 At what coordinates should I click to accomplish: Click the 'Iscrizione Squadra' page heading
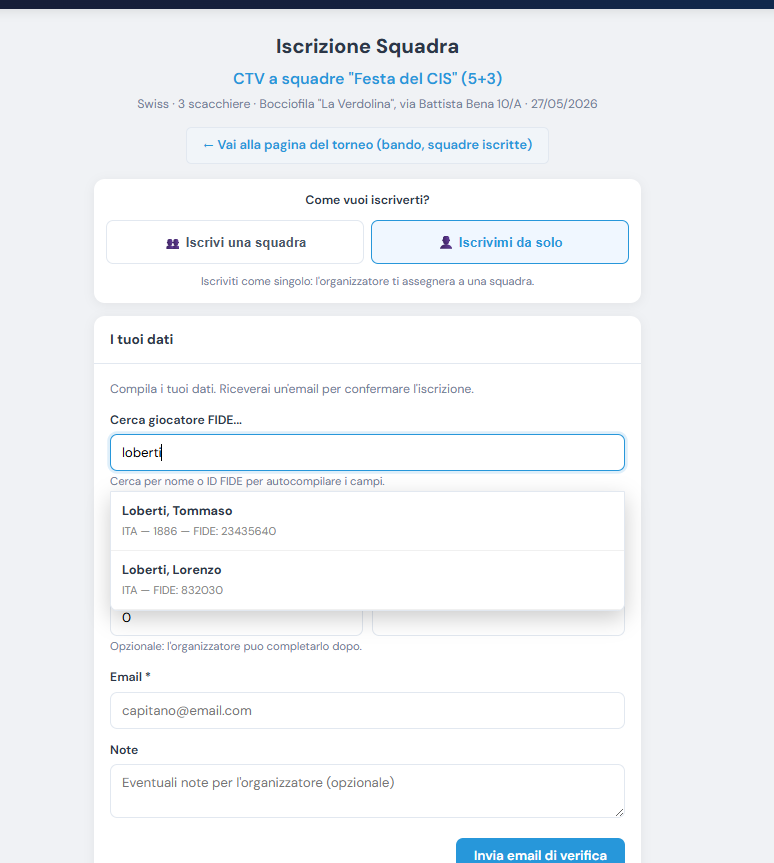pos(367,46)
